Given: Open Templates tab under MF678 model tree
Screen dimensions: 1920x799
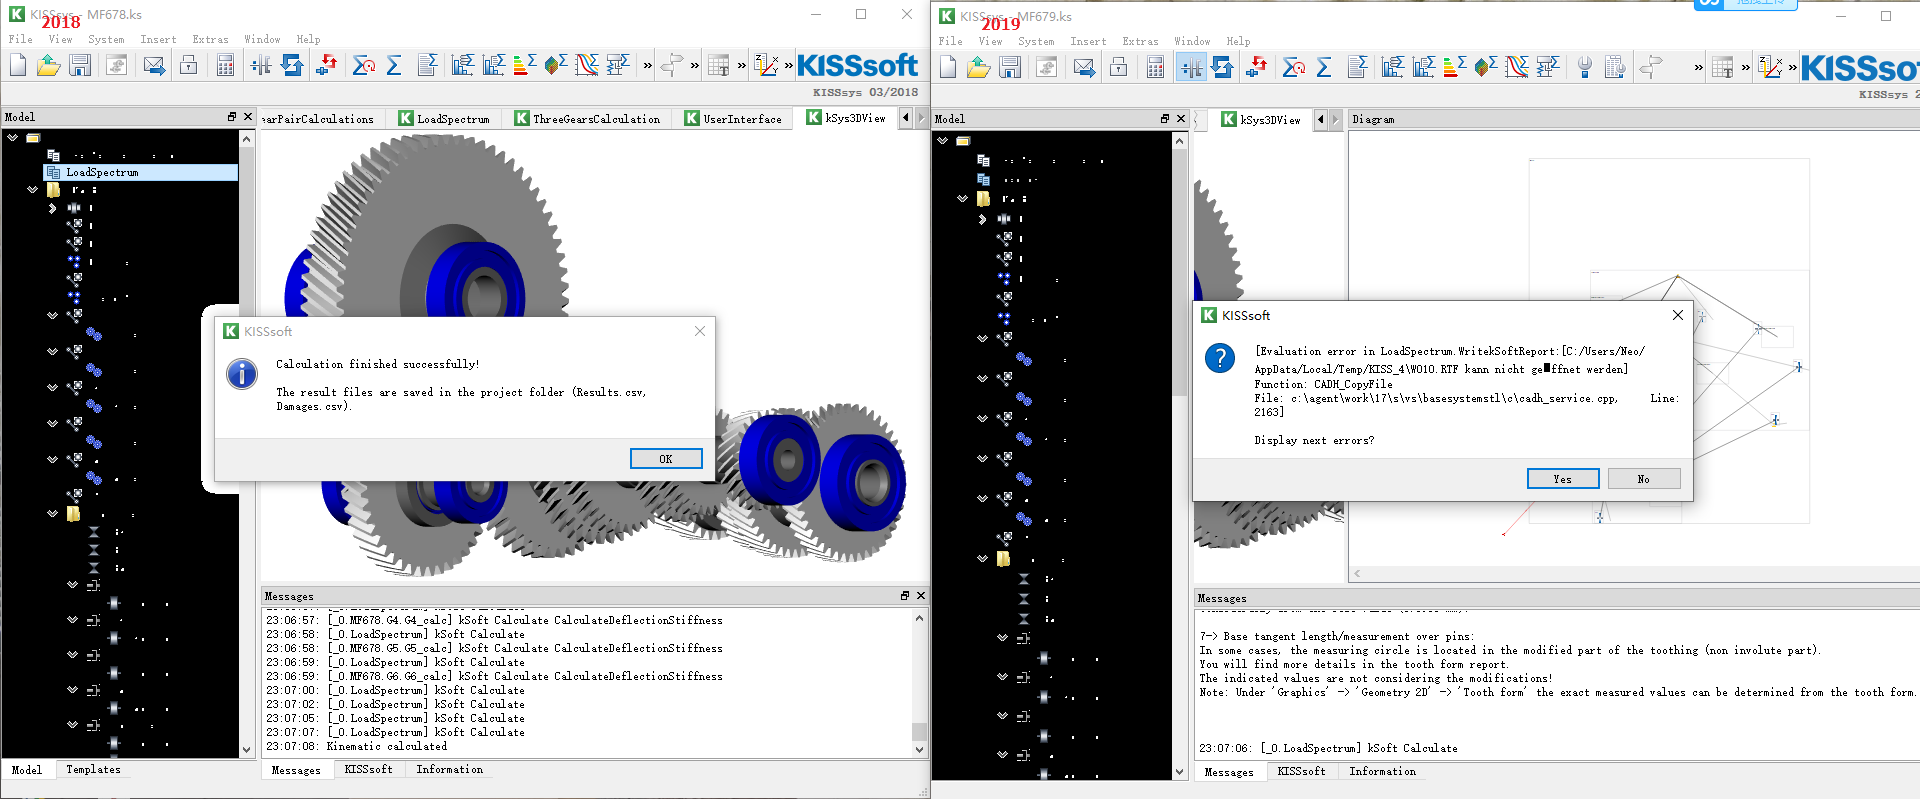Looking at the screenshot, I should pos(93,770).
